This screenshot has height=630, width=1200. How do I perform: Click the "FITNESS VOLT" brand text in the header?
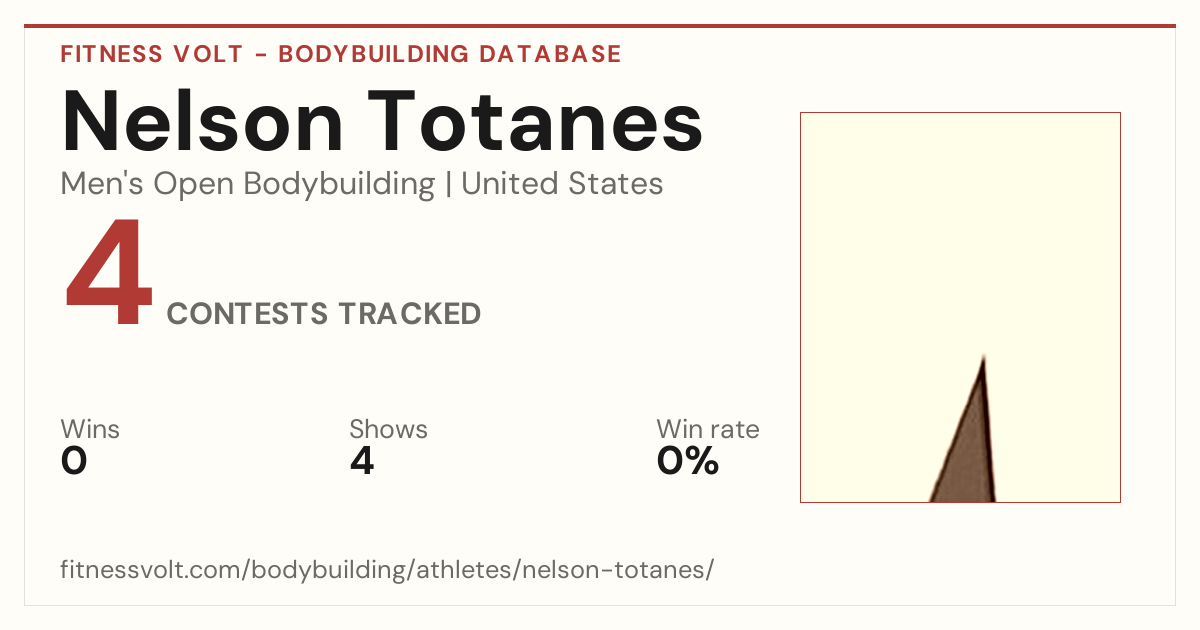152,54
